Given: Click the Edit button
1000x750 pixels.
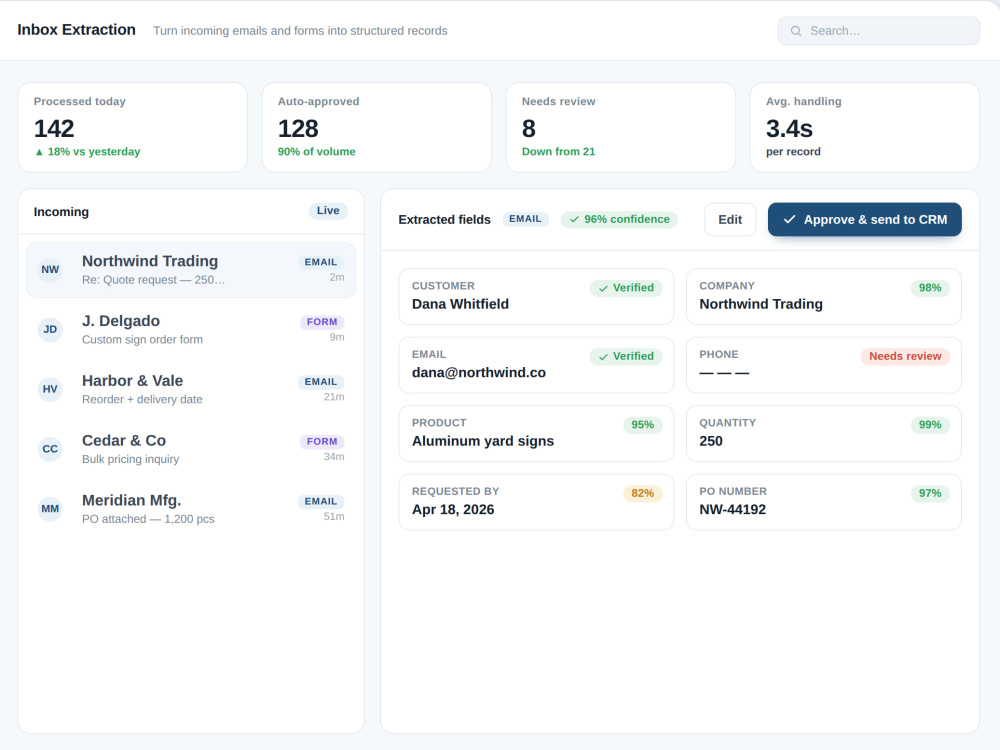Looking at the screenshot, I should click(730, 219).
